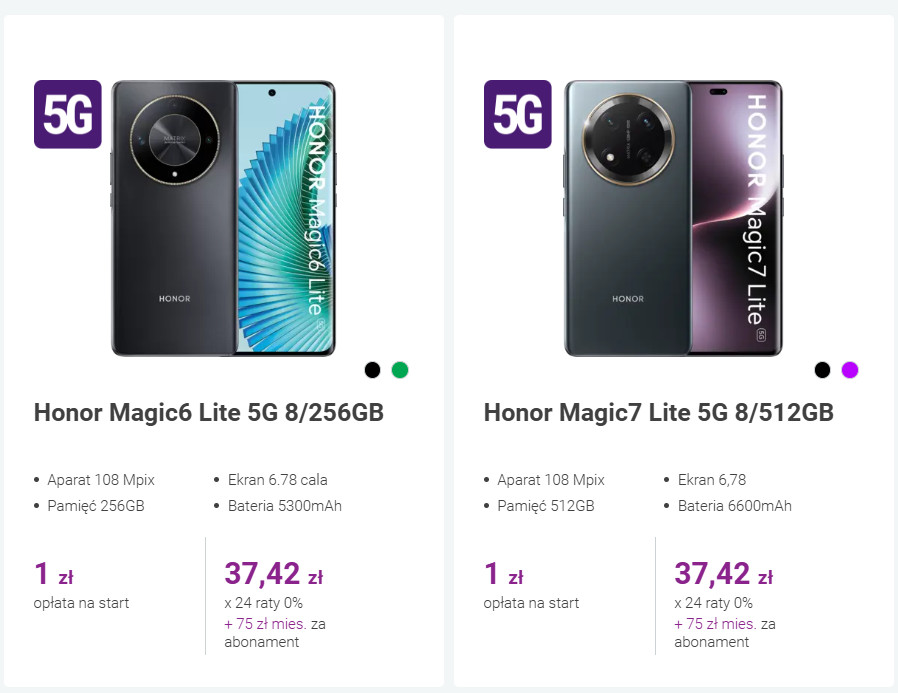Select green color for Honor Magic6 Lite
The image size is (898, 693).
tap(400, 370)
